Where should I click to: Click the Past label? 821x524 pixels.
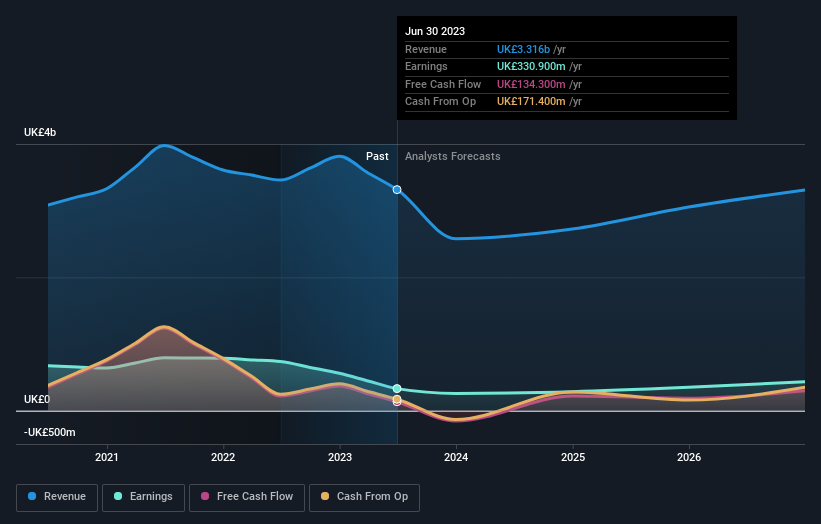click(x=377, y=156)
